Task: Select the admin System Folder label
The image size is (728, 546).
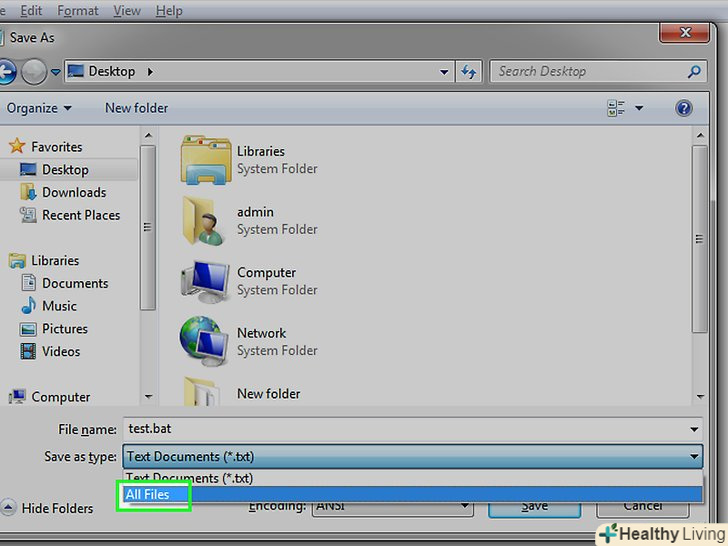Action: tap(277, 221)
